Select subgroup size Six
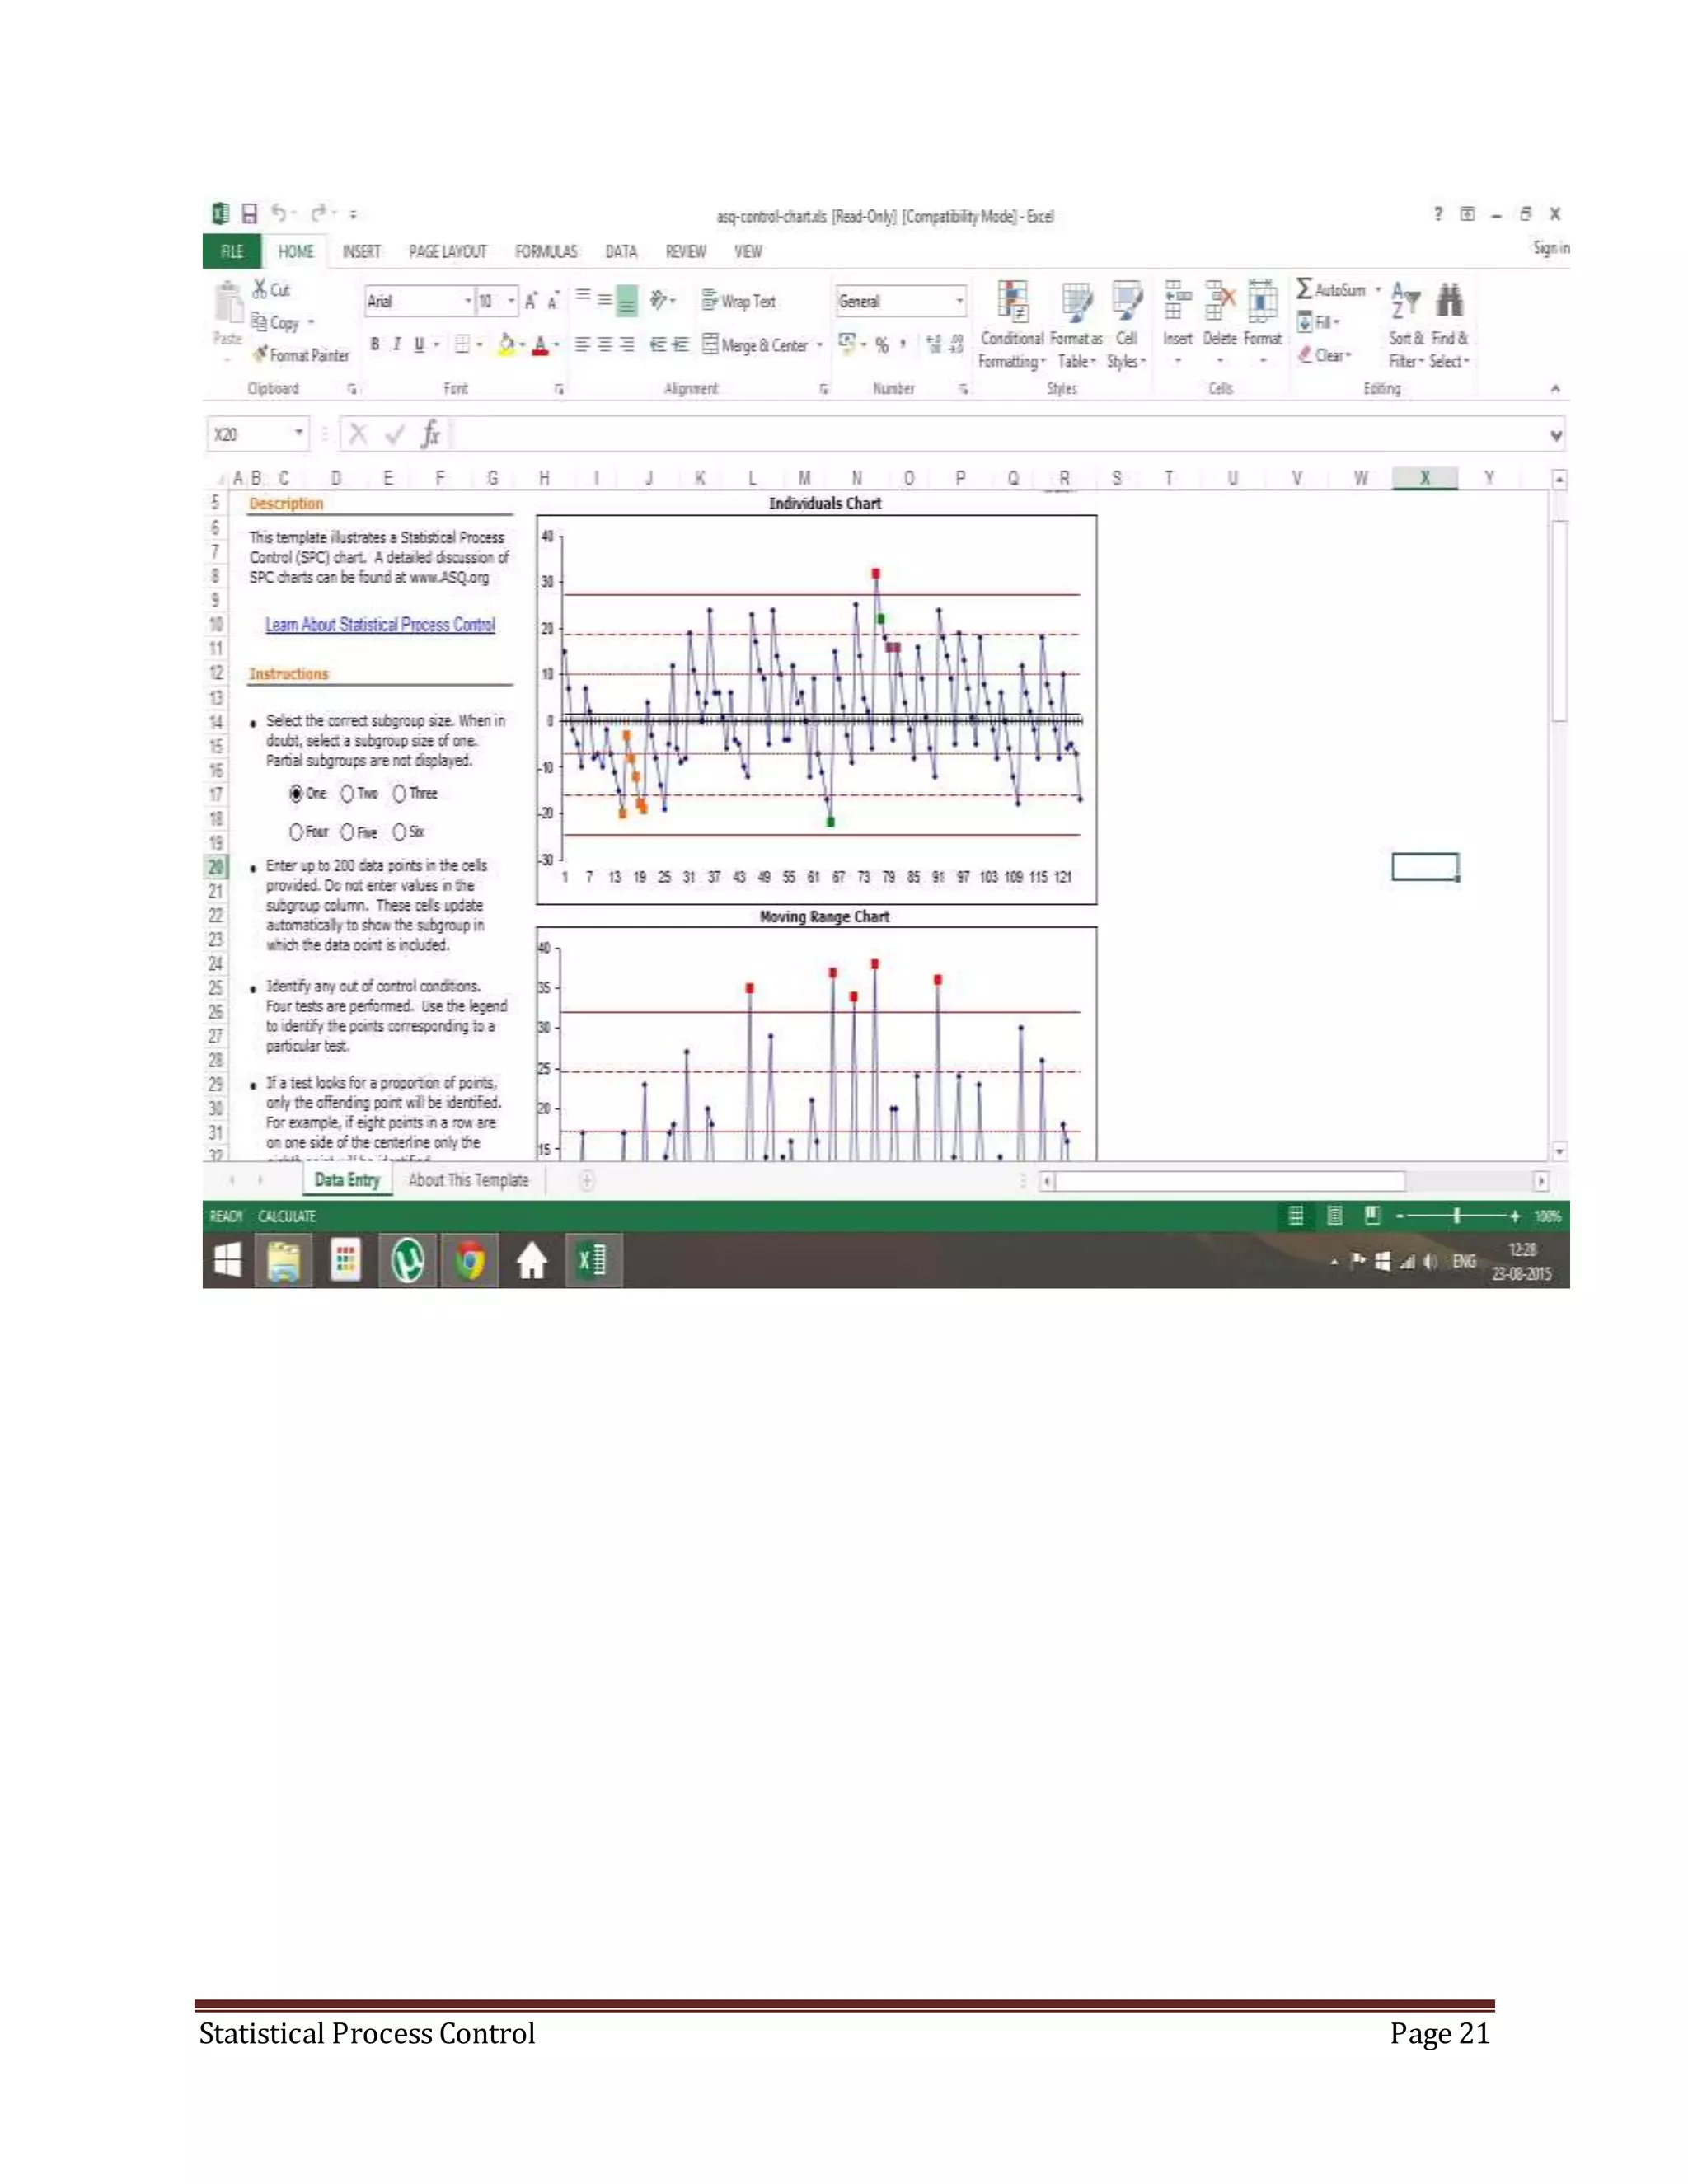Image resolution: width=1688 pixels, height=2184 pixels. 399,832
